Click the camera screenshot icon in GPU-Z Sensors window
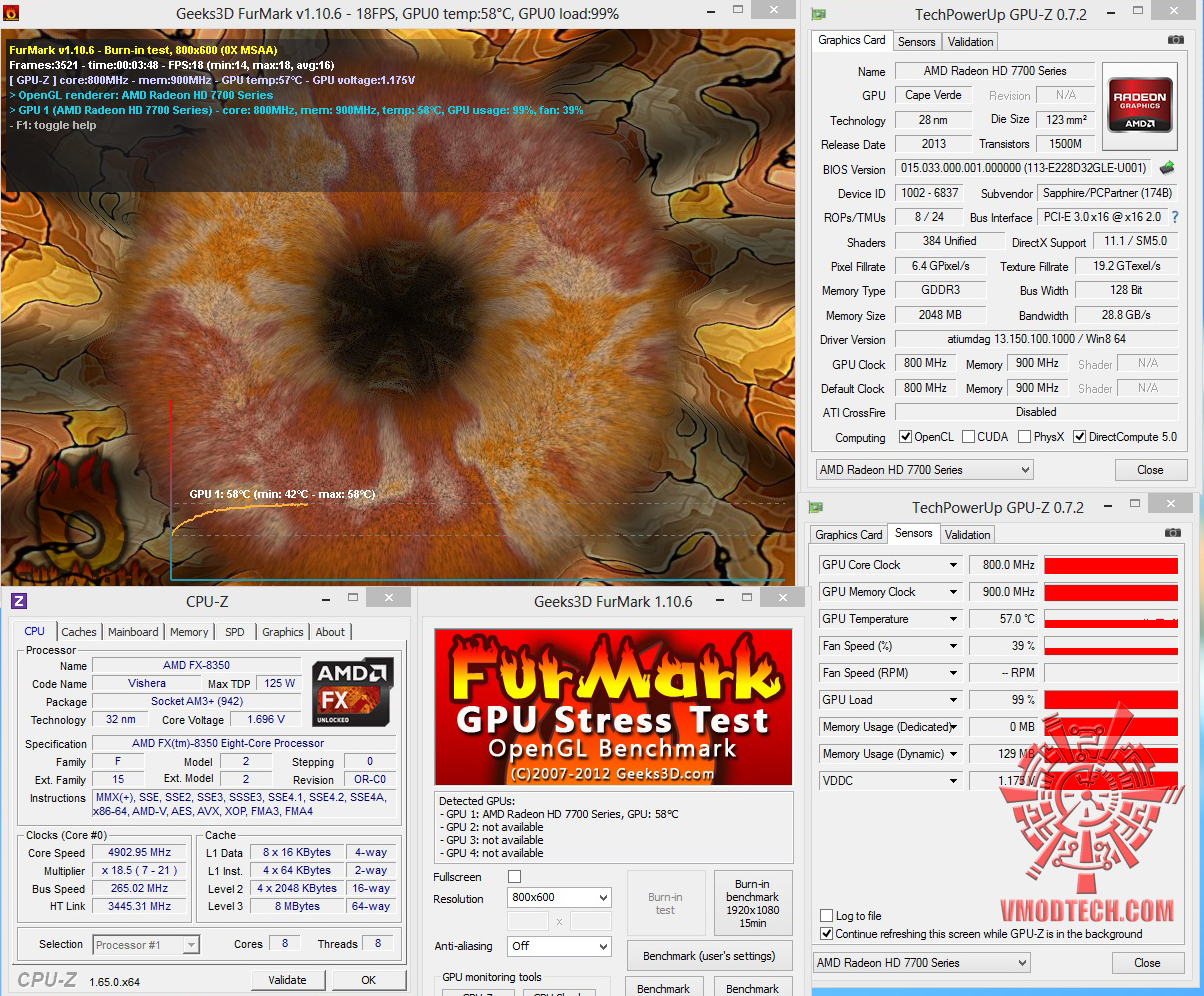This screenshot has height=996, width=1204. point(1175,533)
